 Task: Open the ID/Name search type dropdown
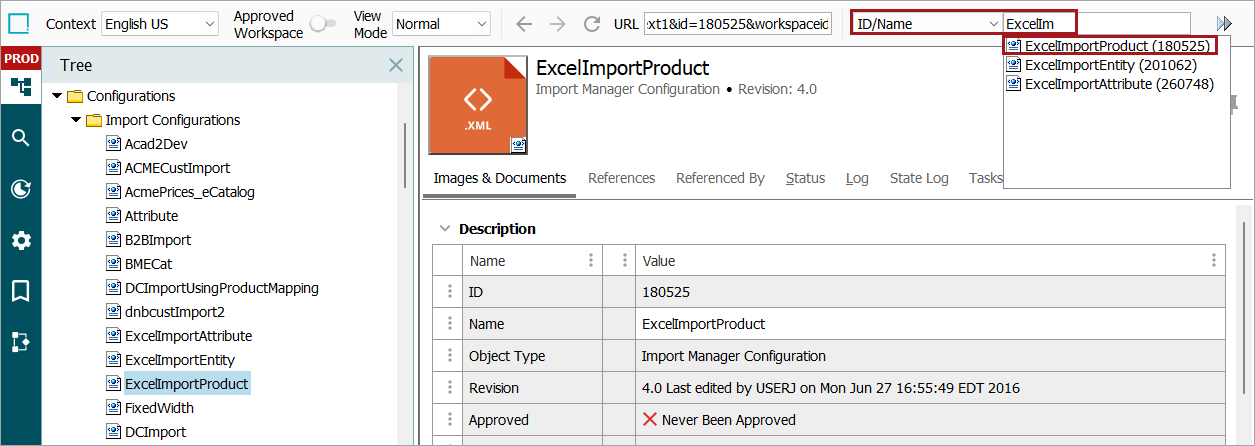click(926, 24)
